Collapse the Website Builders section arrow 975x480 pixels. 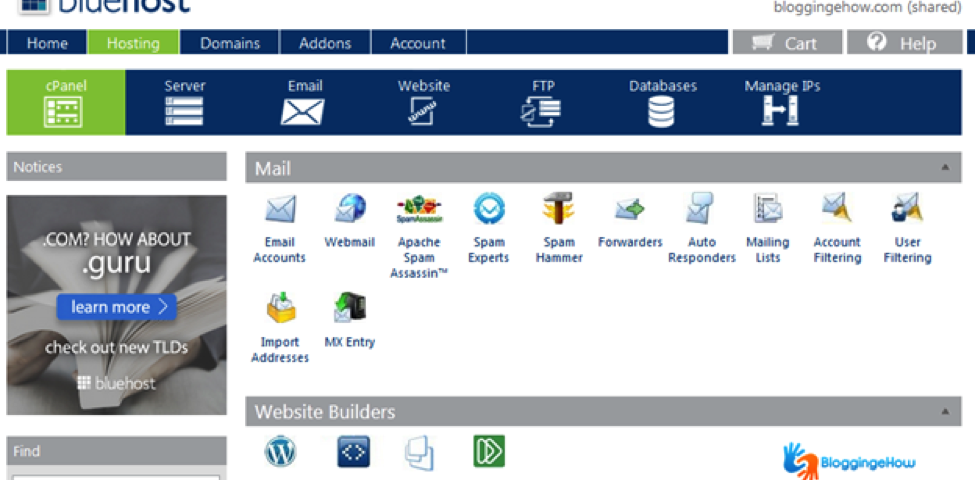pos(945,411)
